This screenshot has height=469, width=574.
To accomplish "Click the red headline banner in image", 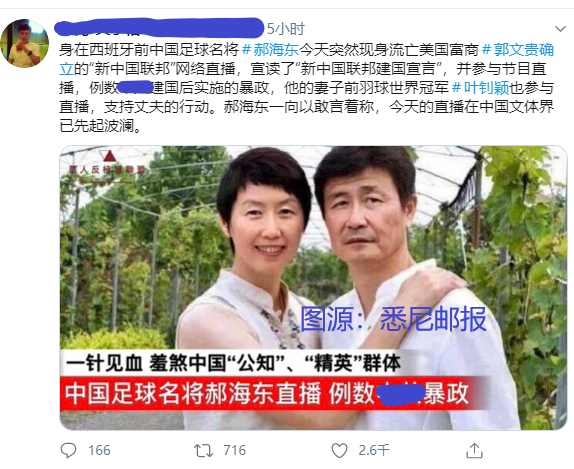I will pyautogui.click(x=273, y=394).
